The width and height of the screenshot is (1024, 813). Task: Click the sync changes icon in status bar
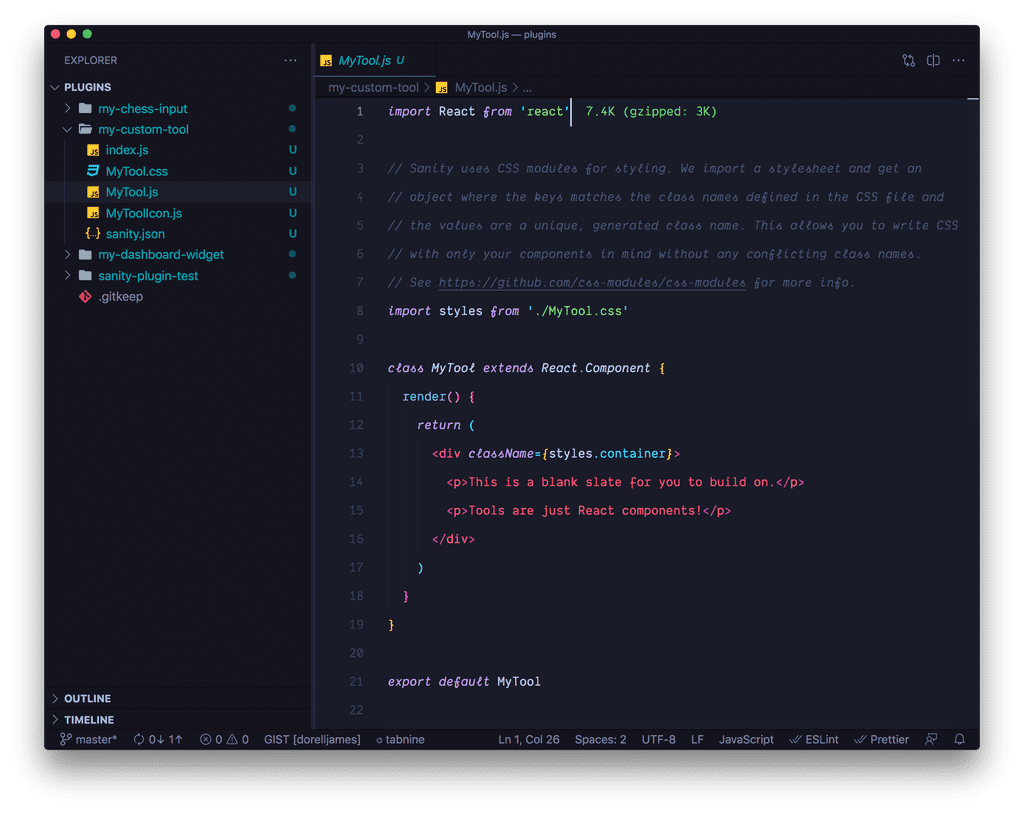pos(157,739)
